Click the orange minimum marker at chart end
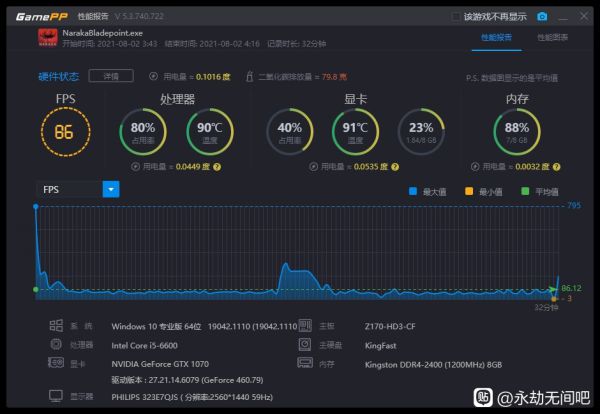This screenshot has width=600, height=414. (554, 299)
